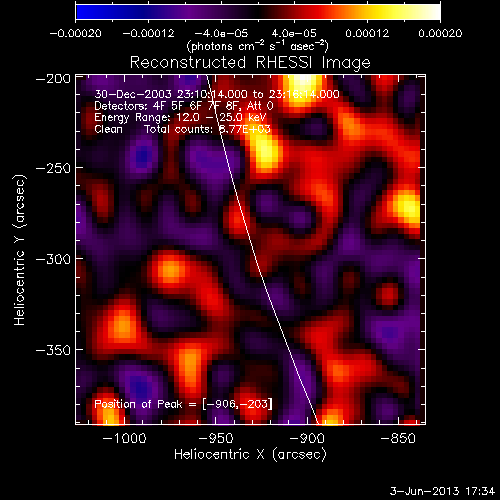Click the 'Total counts: 6.77E+03' text
Viewport: 500px width, 500px height.
pos(207,129)
